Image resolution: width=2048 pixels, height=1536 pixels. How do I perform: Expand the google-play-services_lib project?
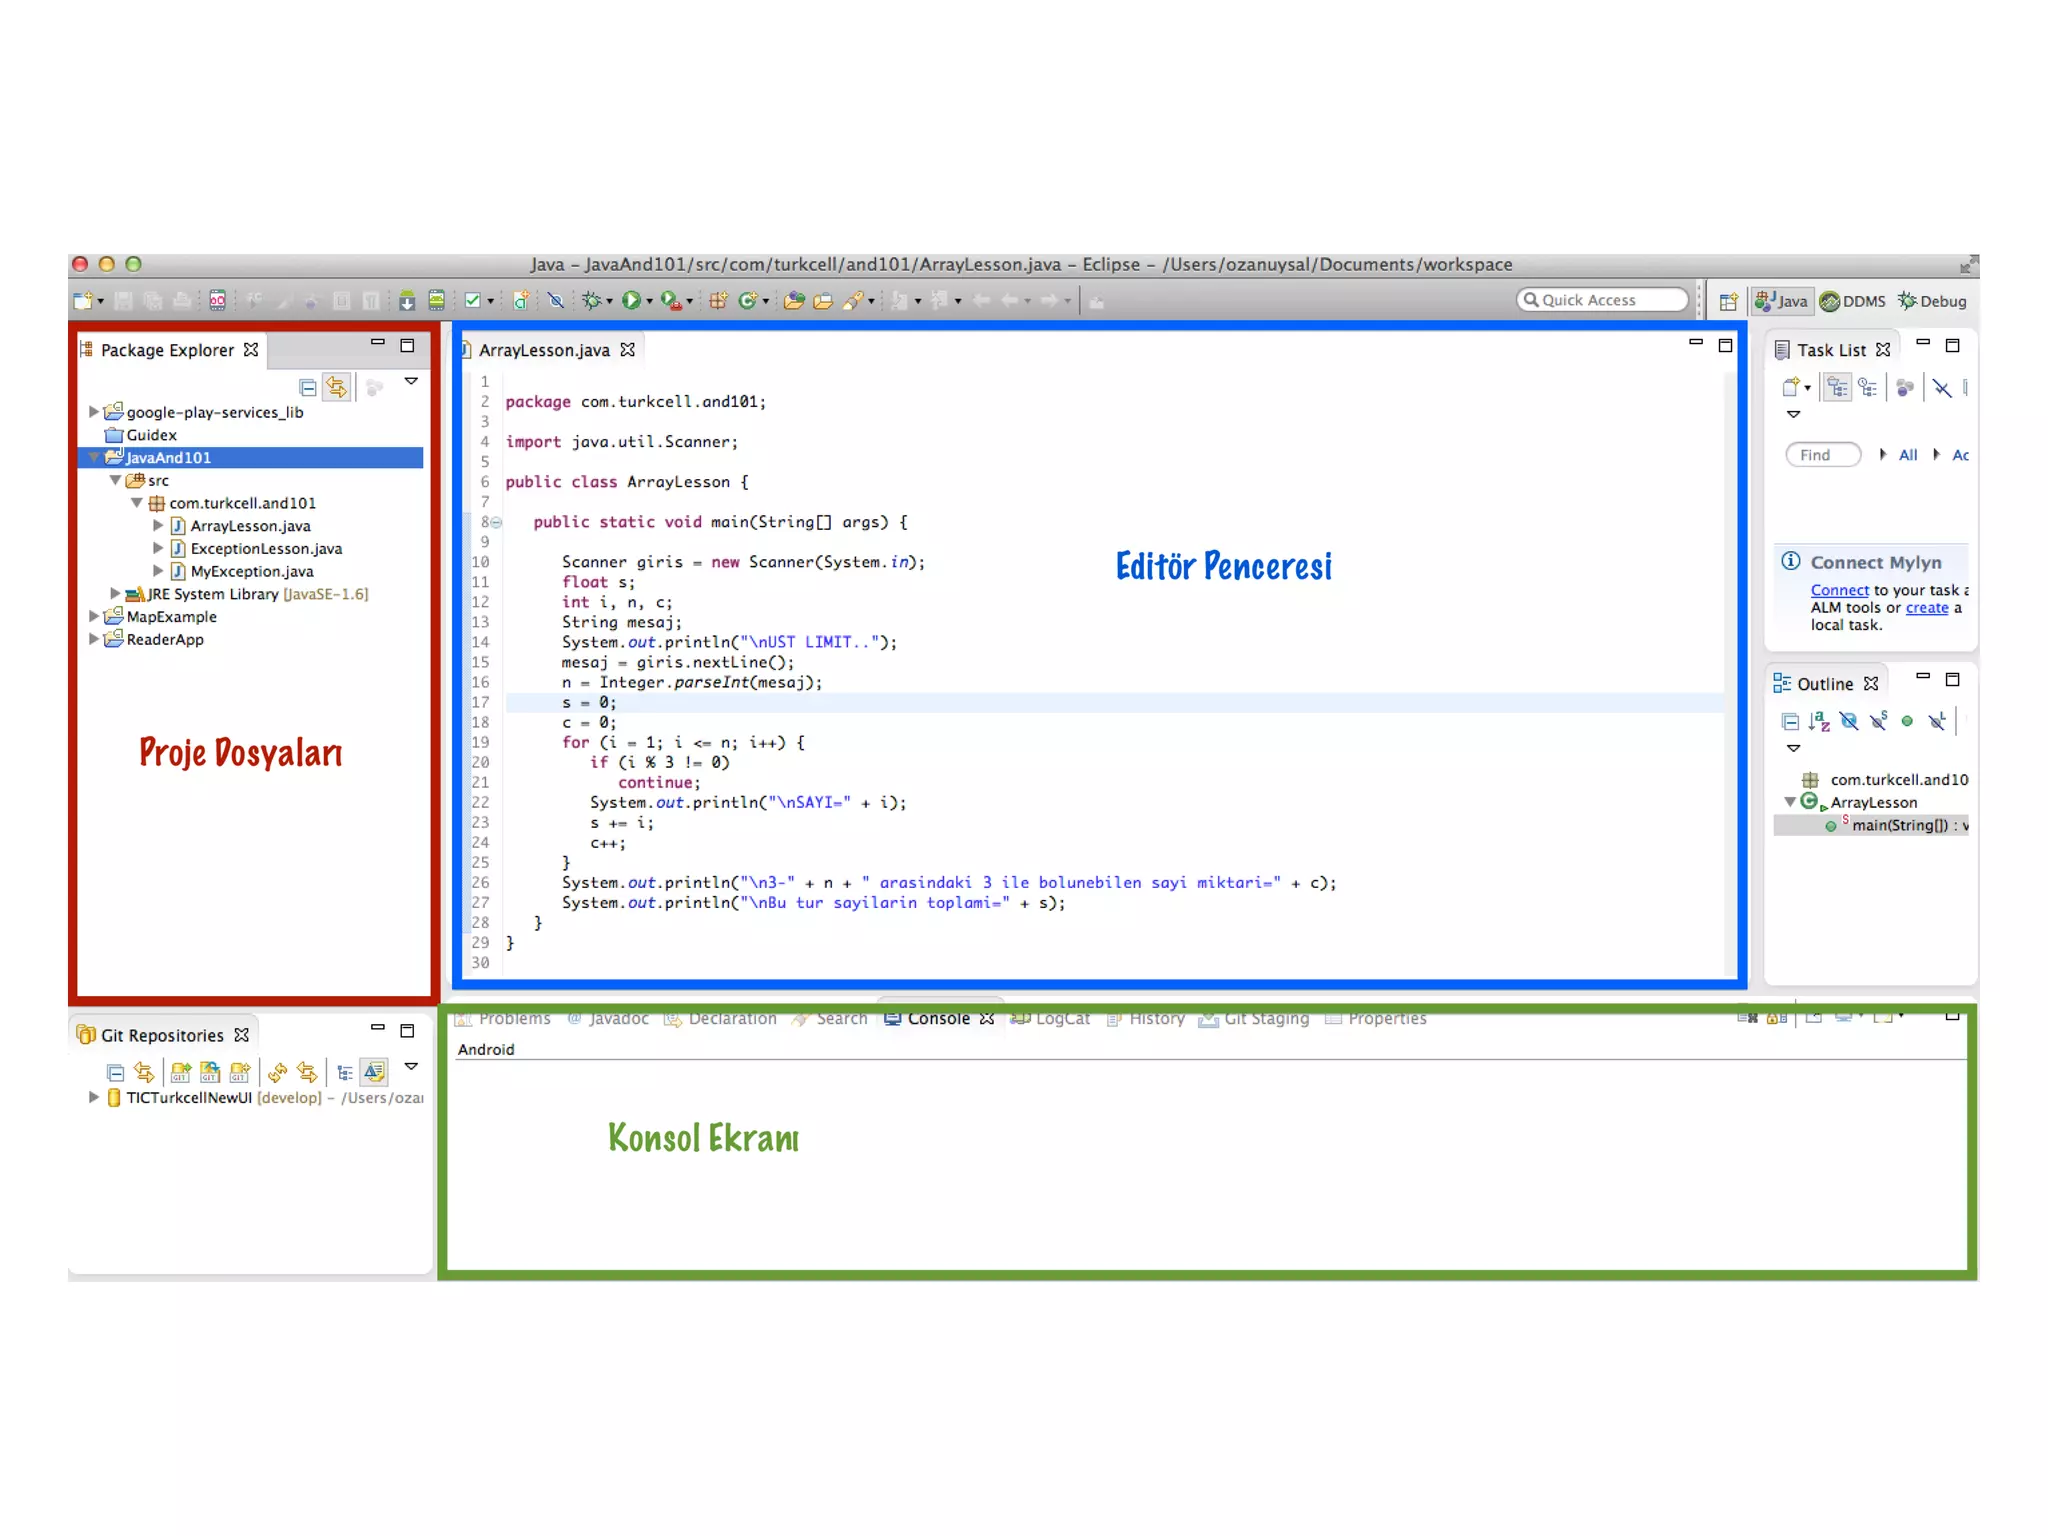(x=94, y=411)
